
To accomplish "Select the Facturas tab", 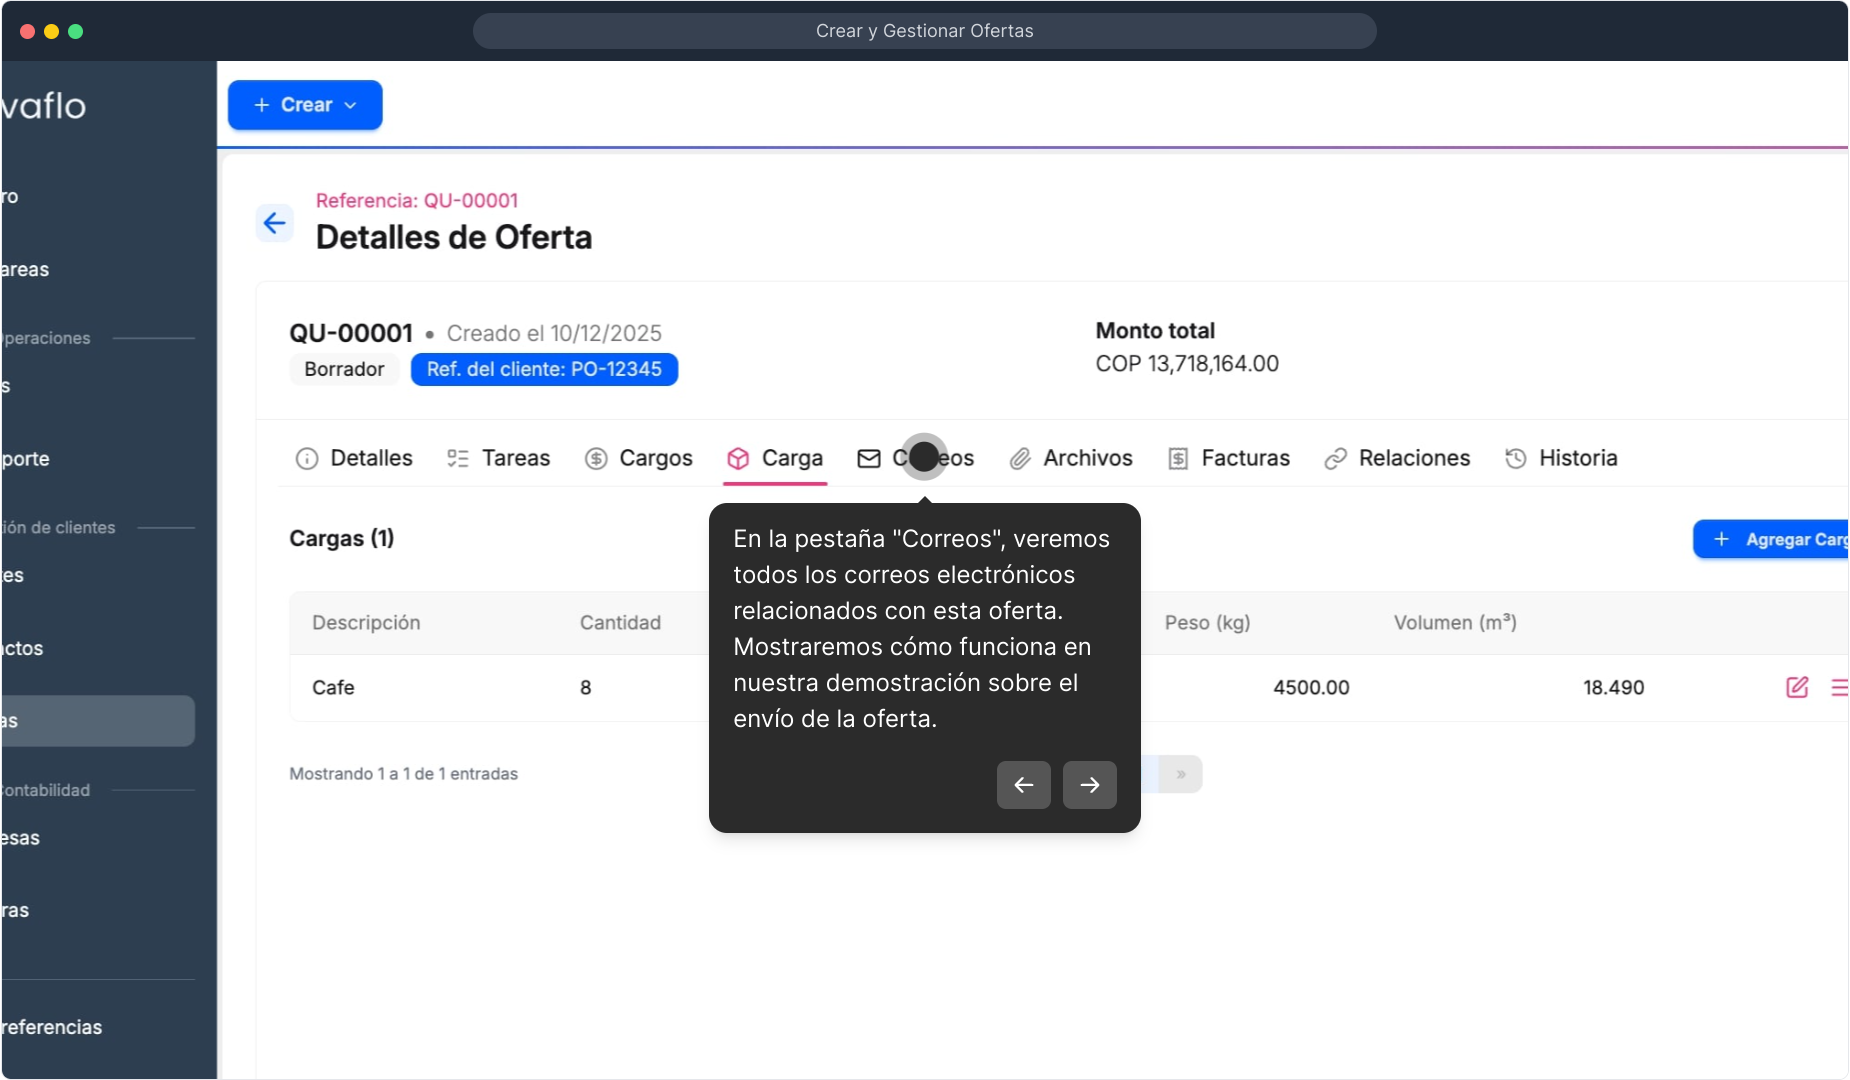I will click(x=1229, y=458).
